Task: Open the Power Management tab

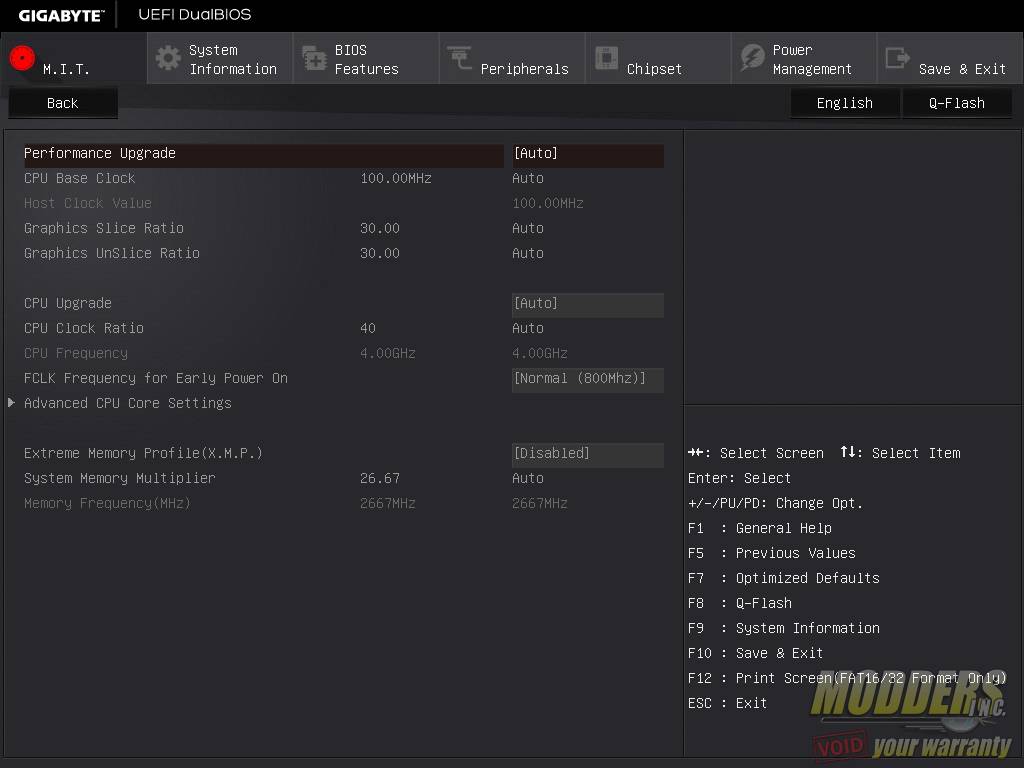Action: pos(804,59)
